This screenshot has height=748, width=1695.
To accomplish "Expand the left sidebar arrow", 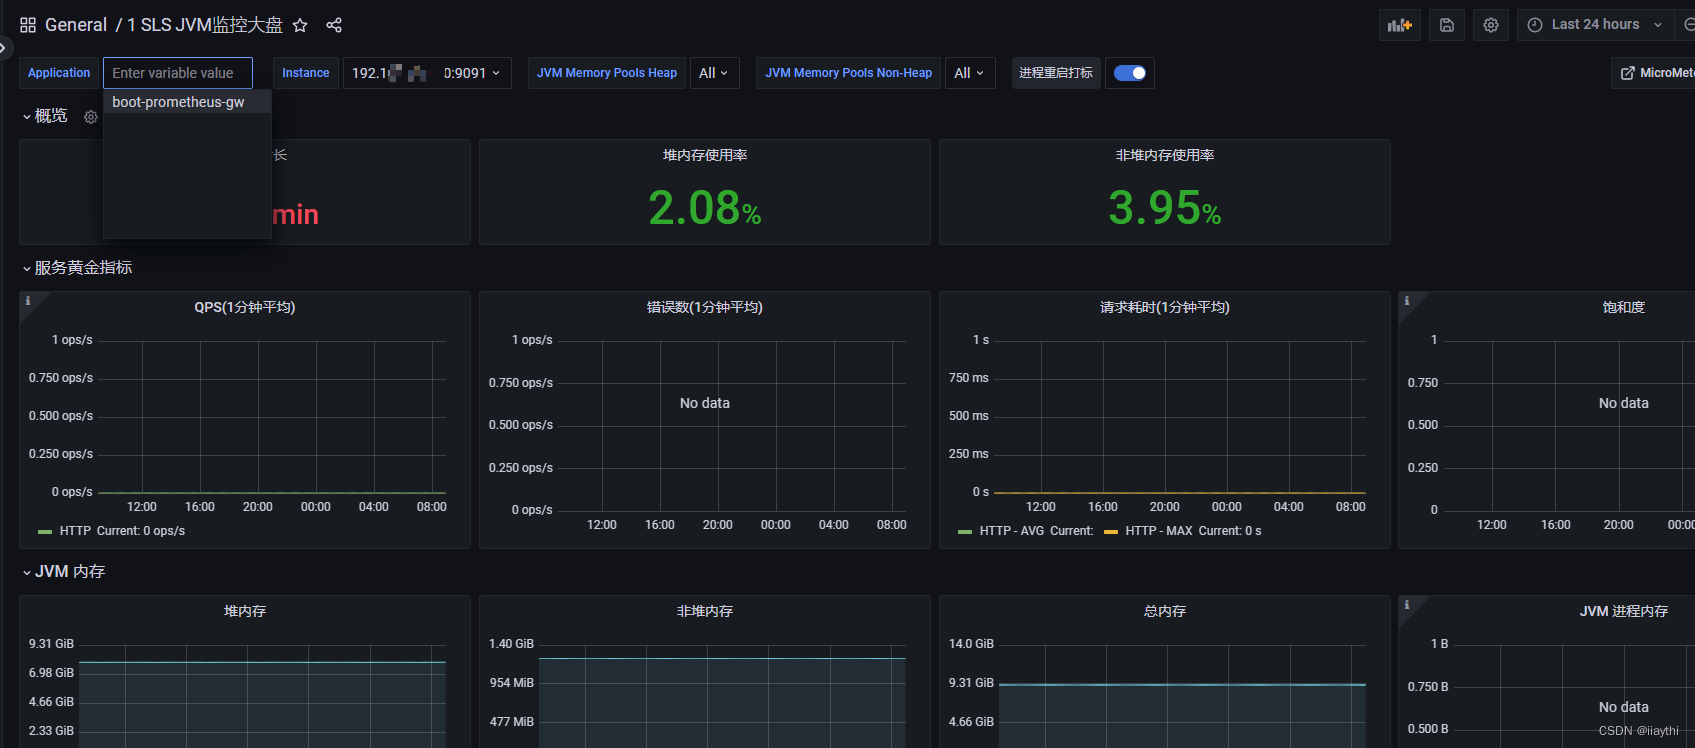I will 4,47.
